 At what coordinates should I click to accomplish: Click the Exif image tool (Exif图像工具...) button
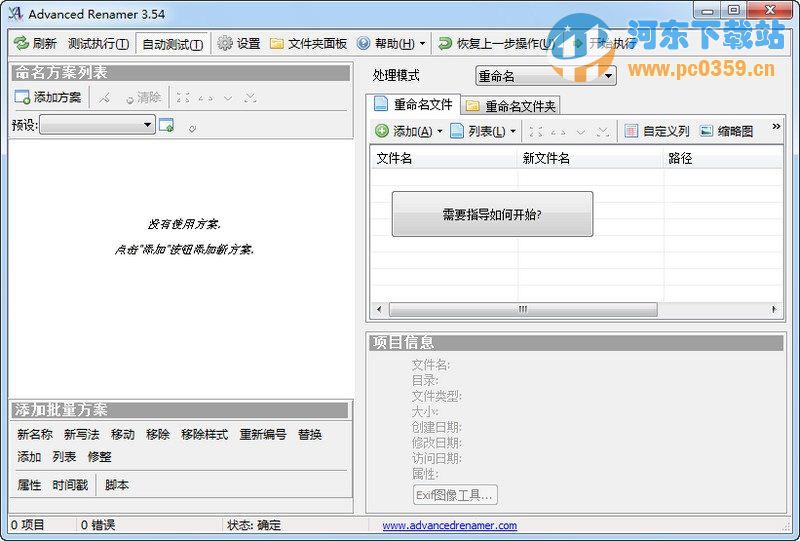[455, 495]
